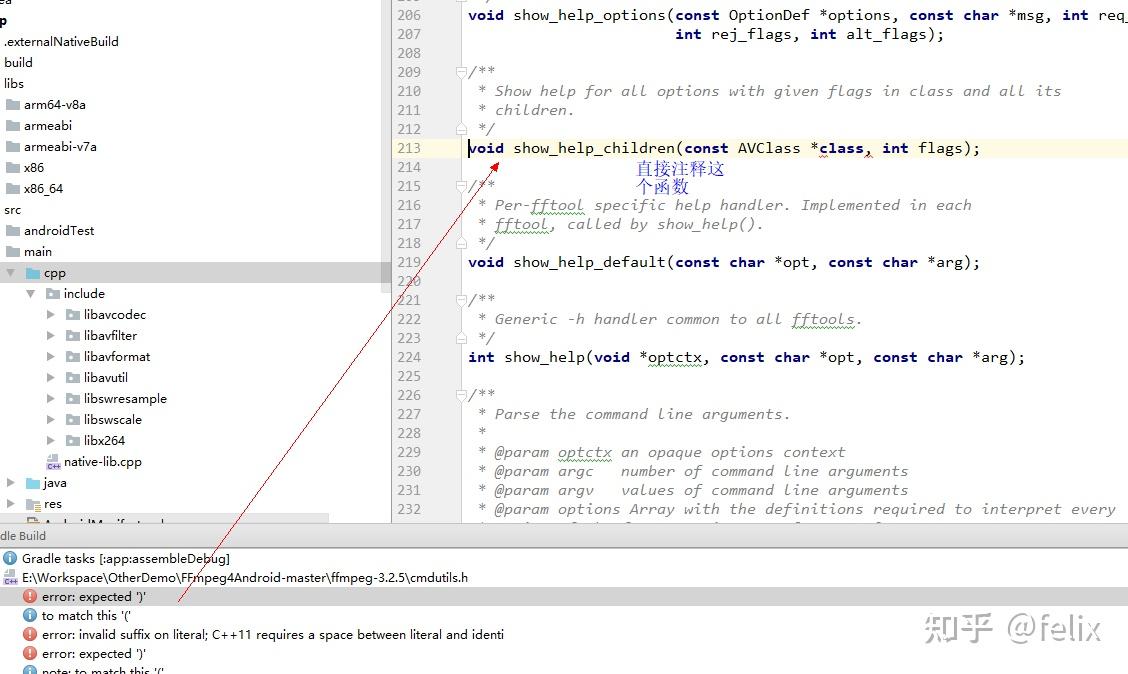
Task: Select the src folder item
Action: 12,210
